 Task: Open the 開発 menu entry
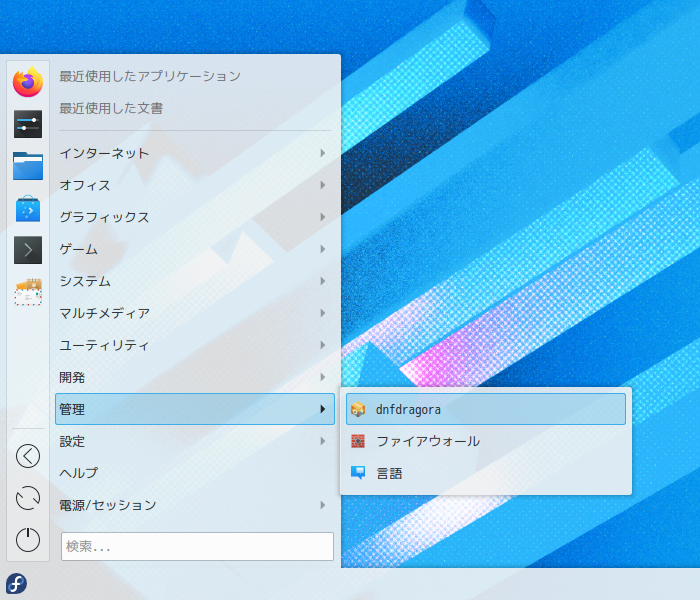coord(195,377)
